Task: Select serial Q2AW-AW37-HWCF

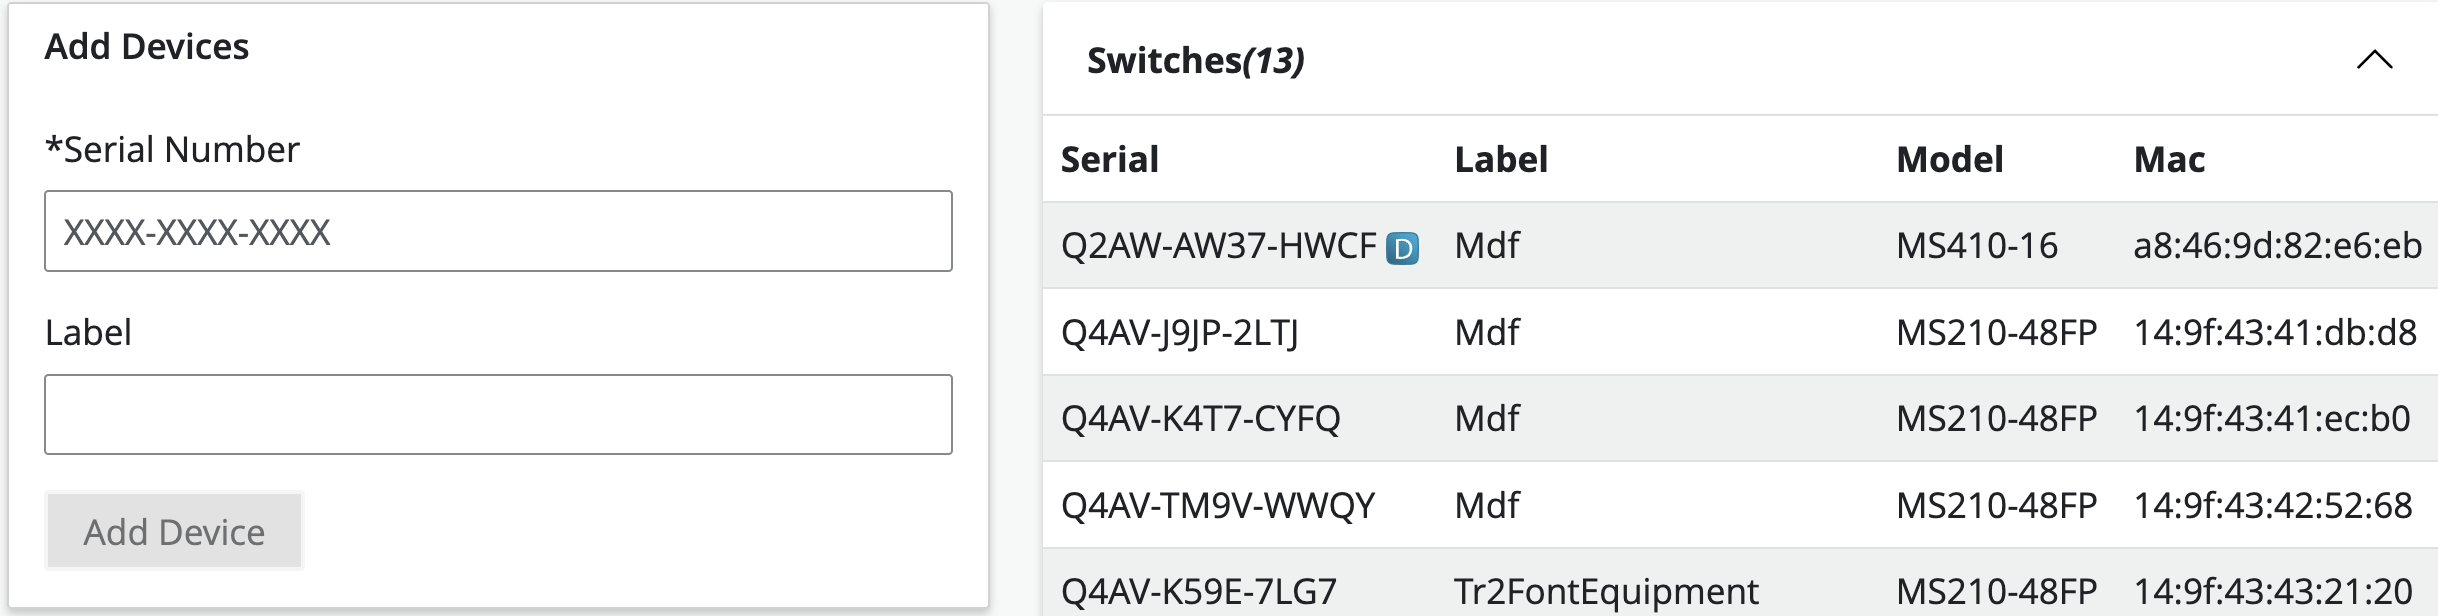Action: [x=1218, y=246]
